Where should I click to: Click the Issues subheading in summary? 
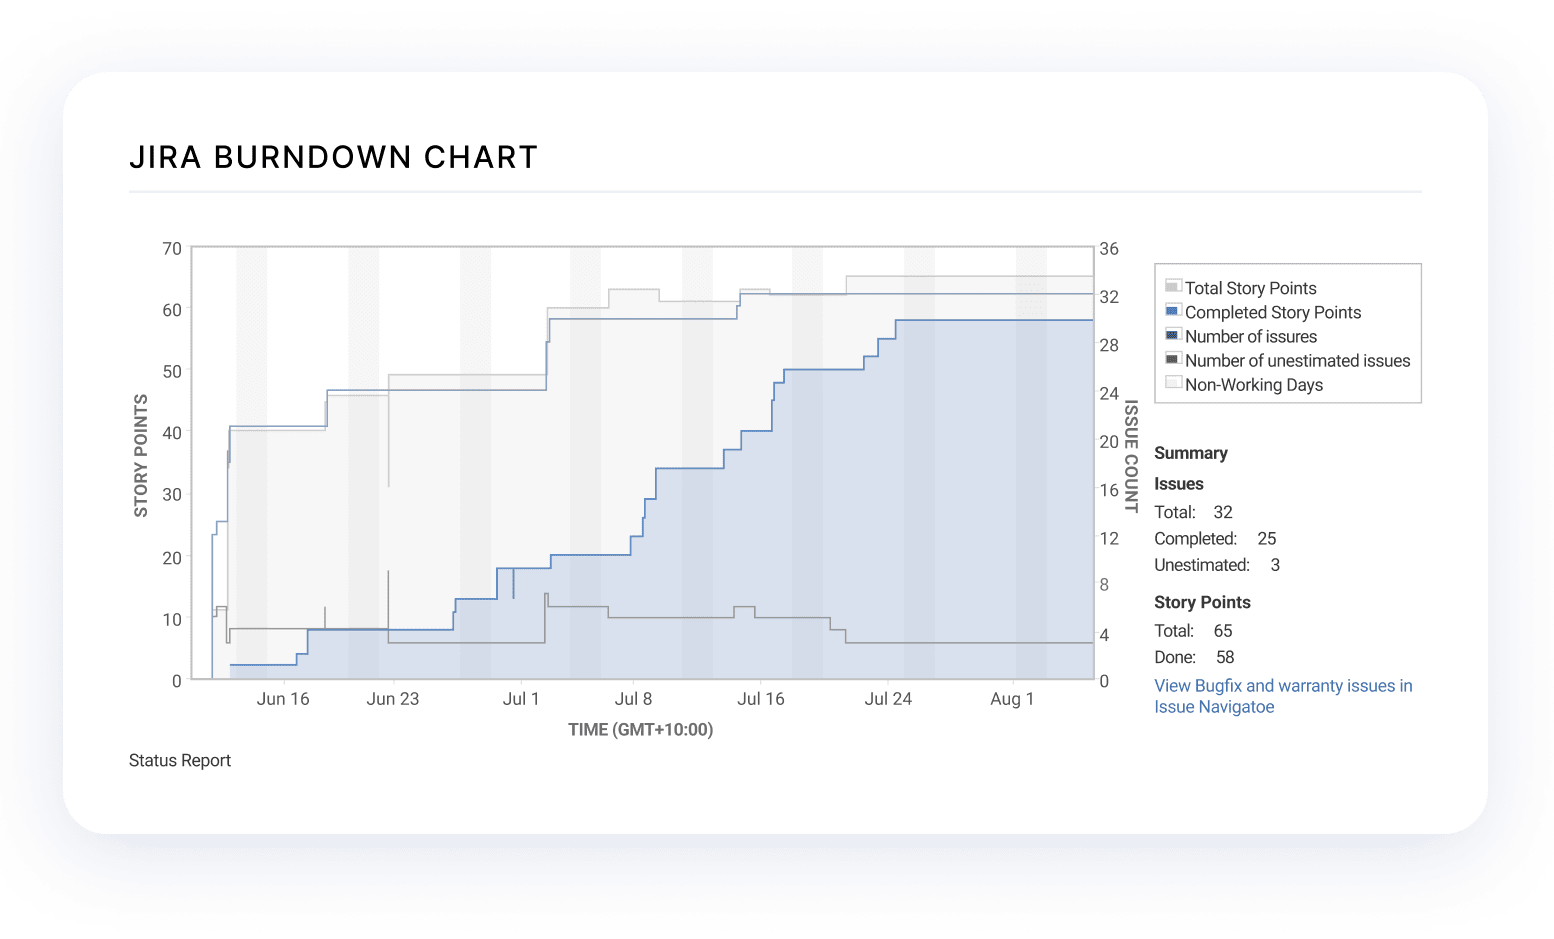tap(1178, 484)
